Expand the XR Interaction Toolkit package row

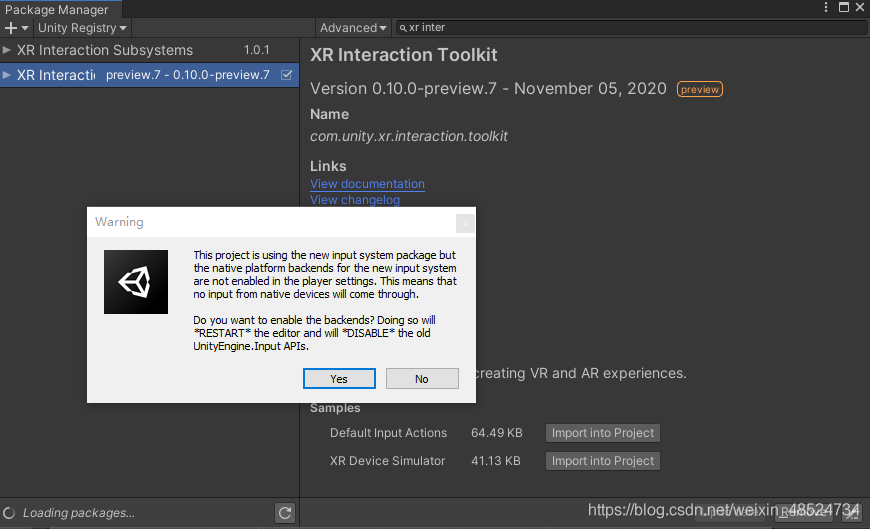[7, 75]
